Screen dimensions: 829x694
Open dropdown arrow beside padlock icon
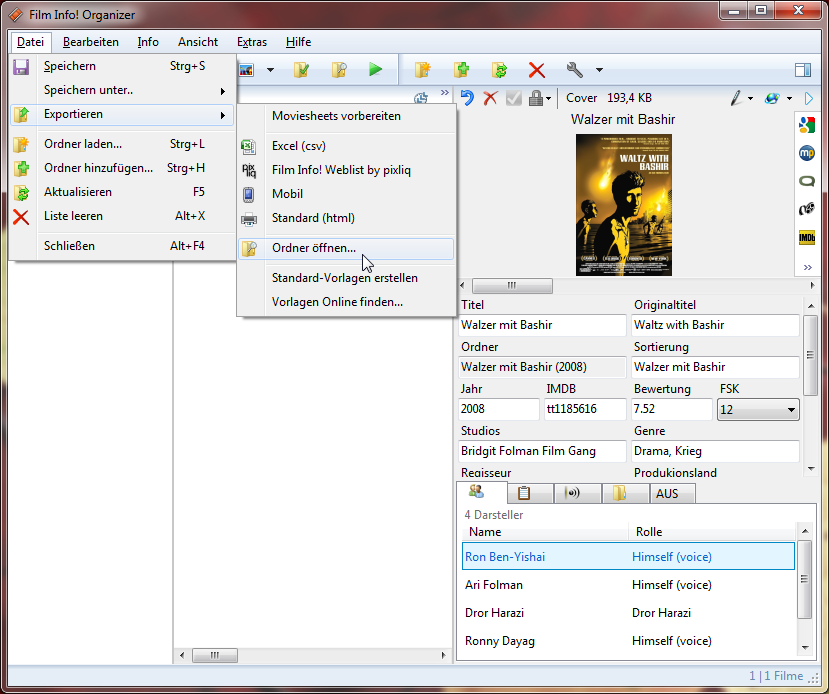(549, 98)
